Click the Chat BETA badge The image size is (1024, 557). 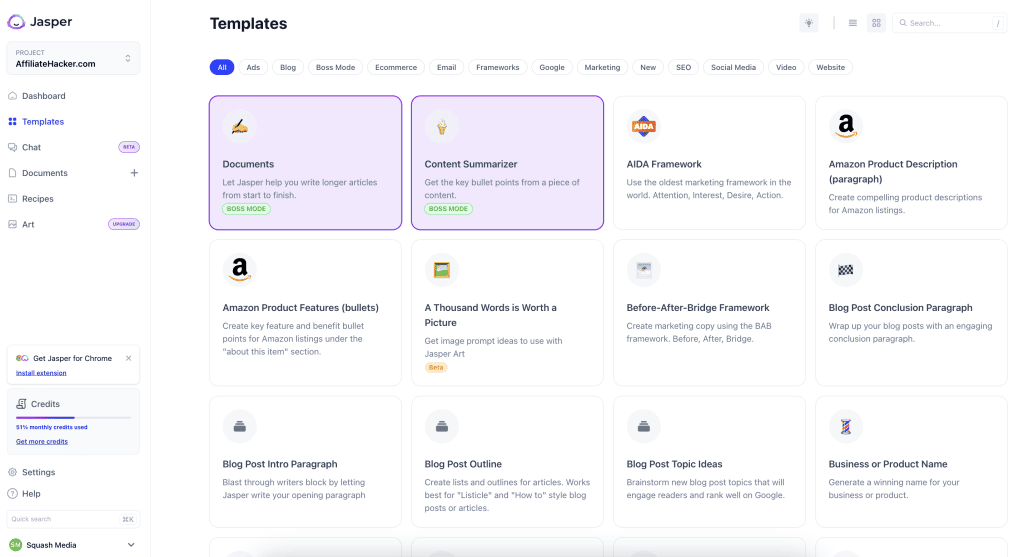(x=129, y=147)
